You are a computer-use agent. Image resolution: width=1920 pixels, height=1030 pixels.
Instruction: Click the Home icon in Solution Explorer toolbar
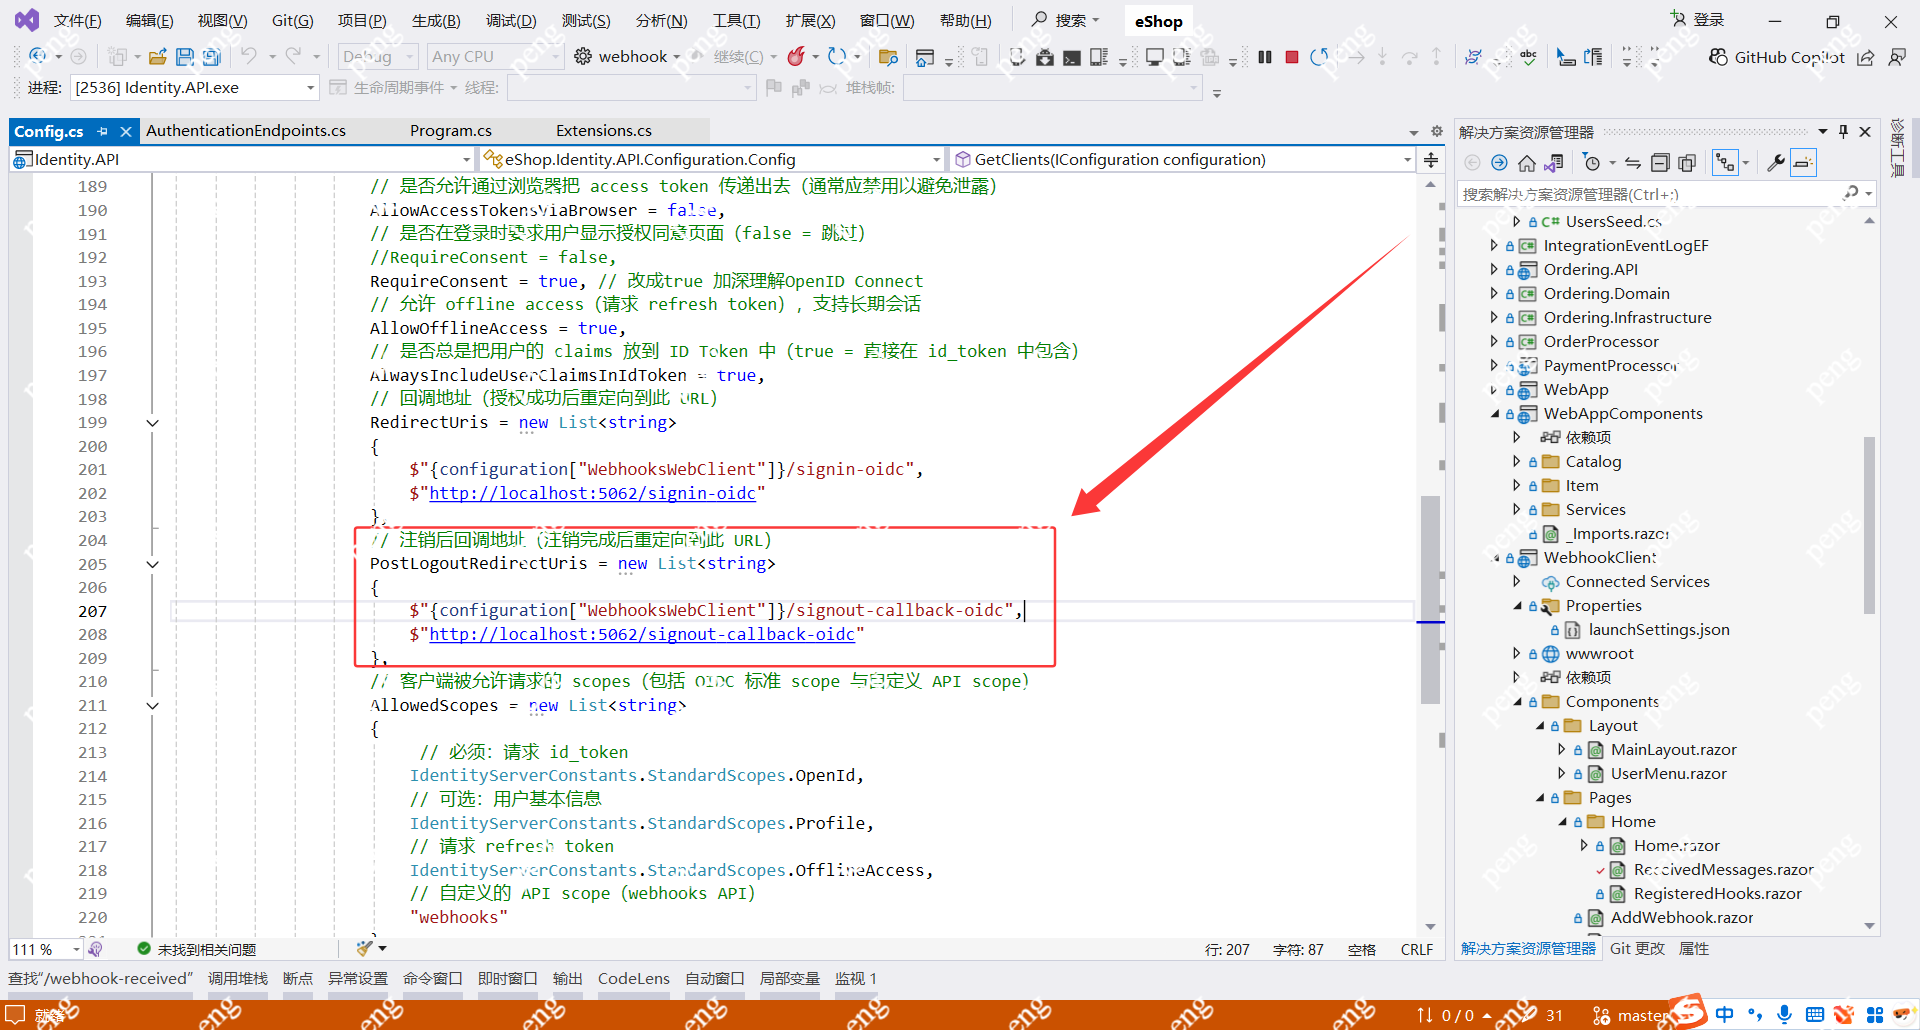tap(1526, 163)
